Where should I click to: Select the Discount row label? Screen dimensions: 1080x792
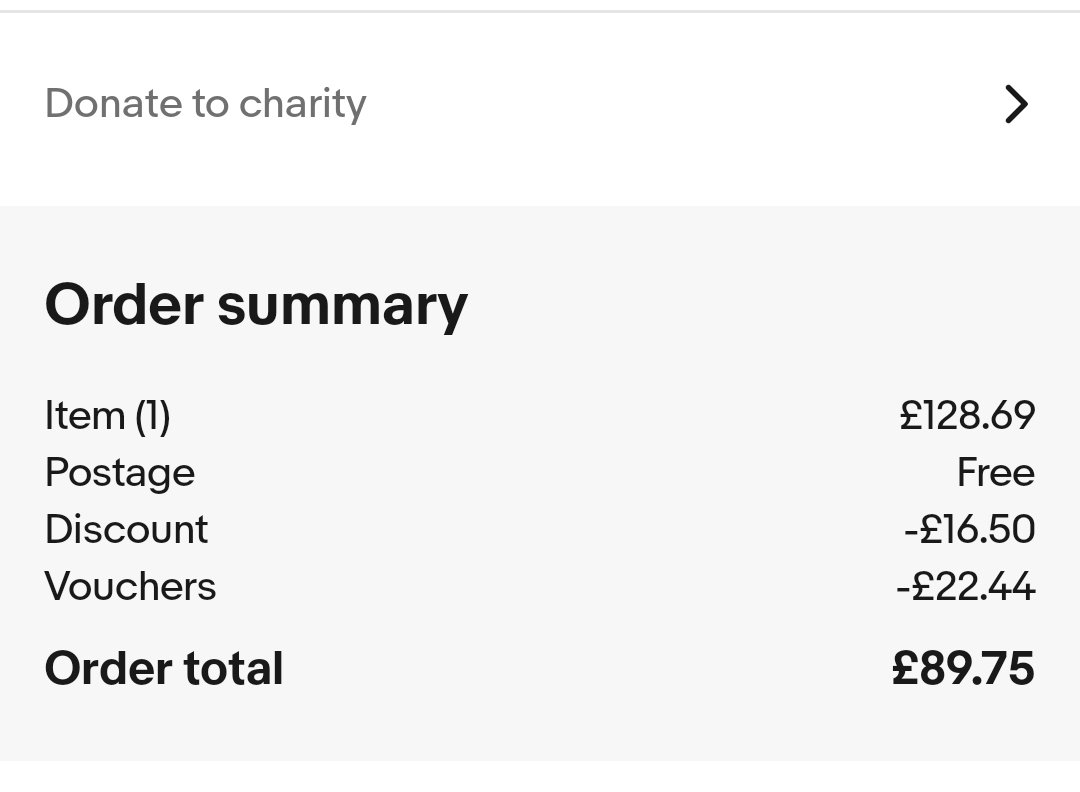click(x=126, y=529)
